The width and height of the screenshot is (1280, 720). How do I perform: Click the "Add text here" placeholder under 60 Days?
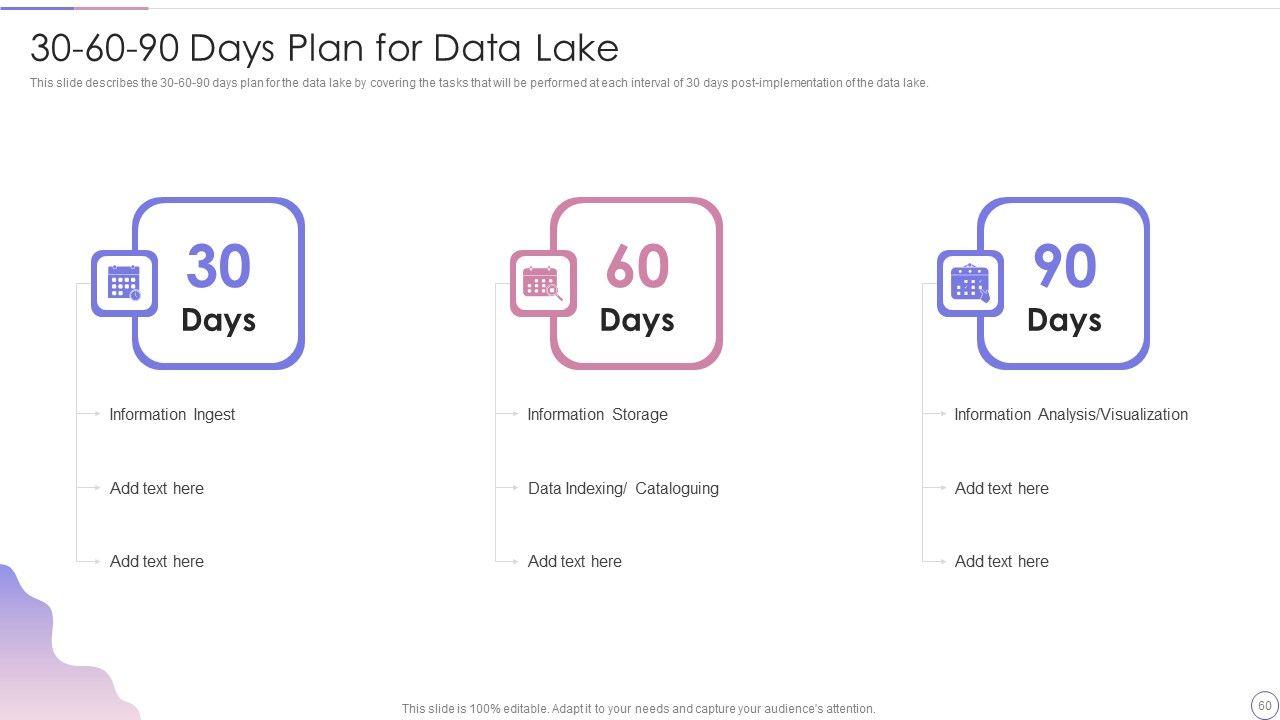point(575,561)
